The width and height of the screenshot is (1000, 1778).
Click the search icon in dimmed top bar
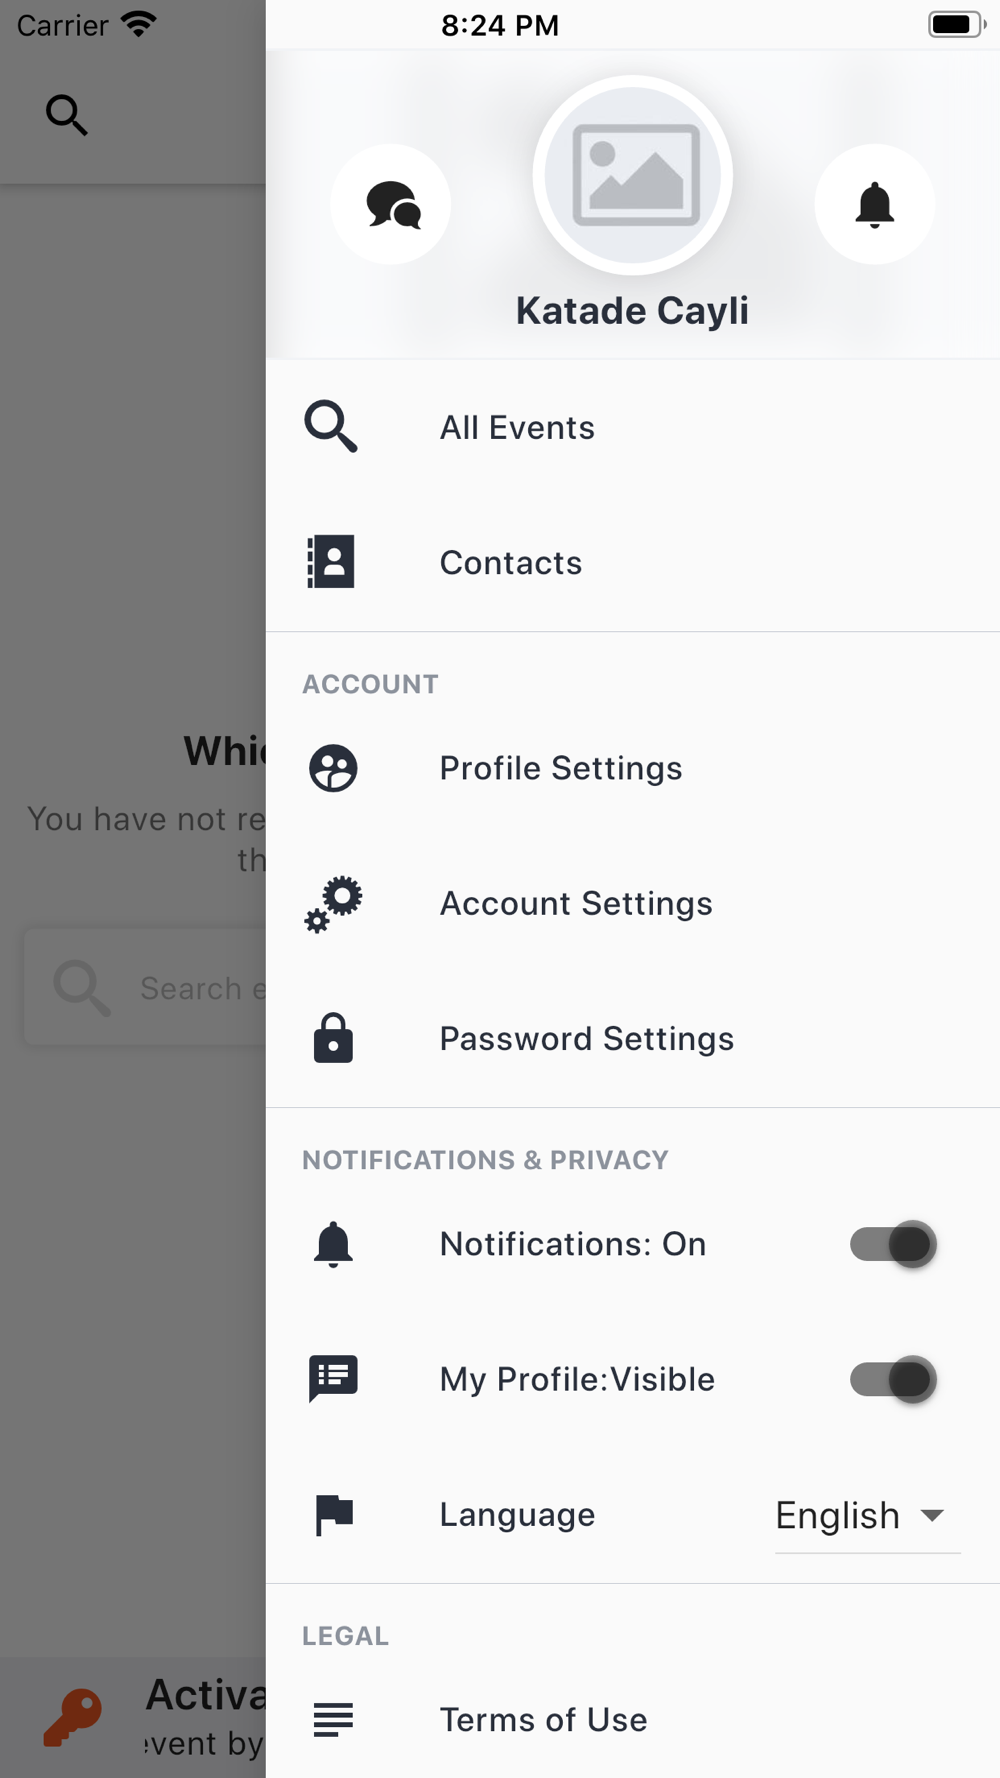pos(66,115)
